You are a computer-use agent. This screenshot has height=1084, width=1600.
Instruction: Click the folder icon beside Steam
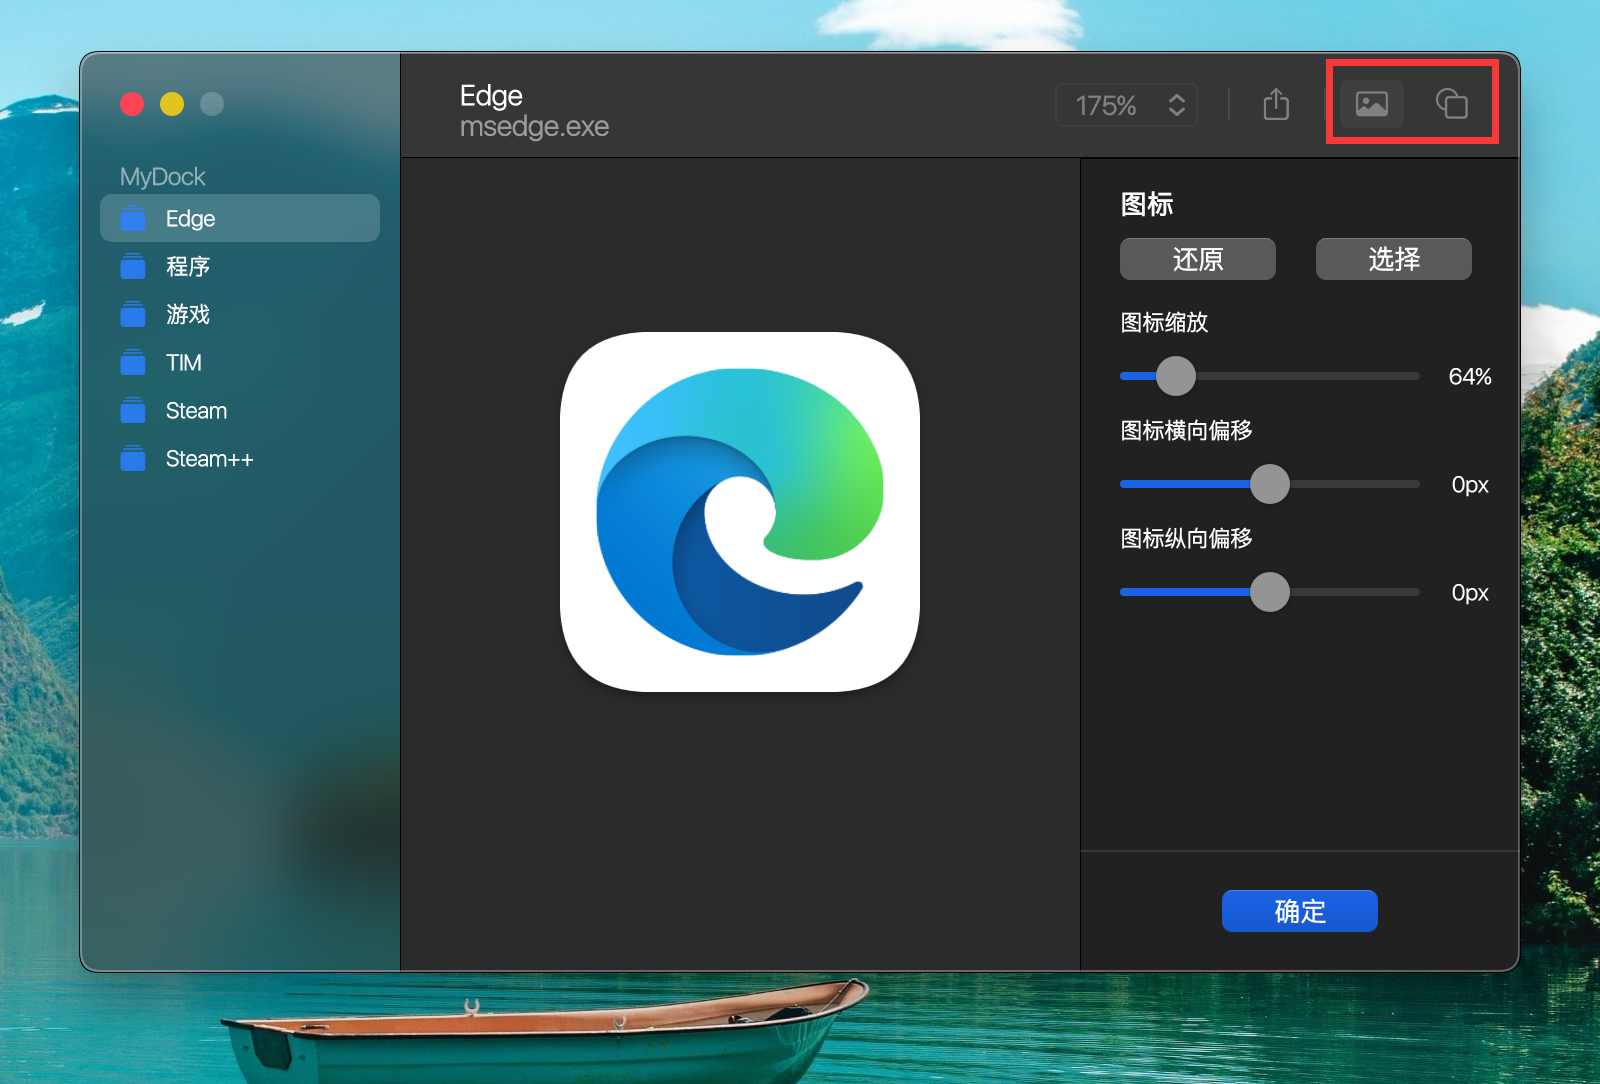coord(133,410)
